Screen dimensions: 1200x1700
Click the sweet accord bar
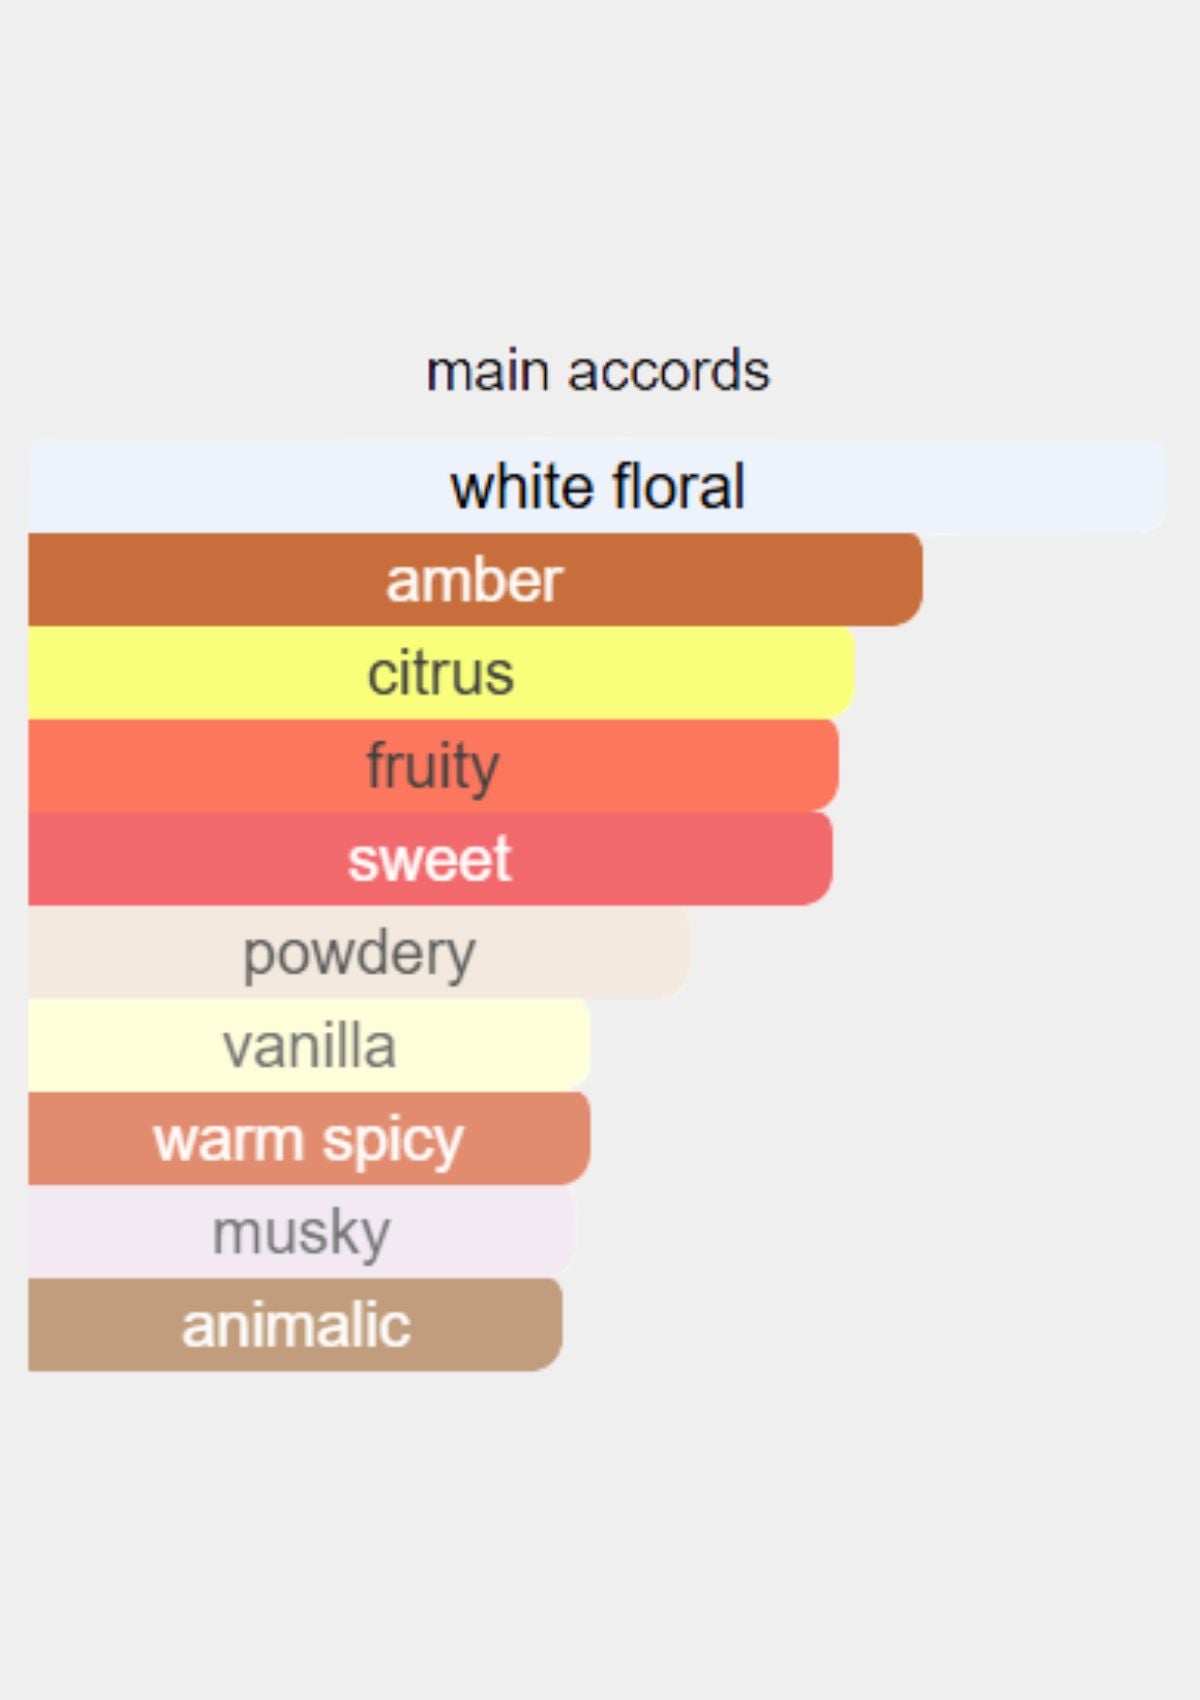tap(430, 859)
